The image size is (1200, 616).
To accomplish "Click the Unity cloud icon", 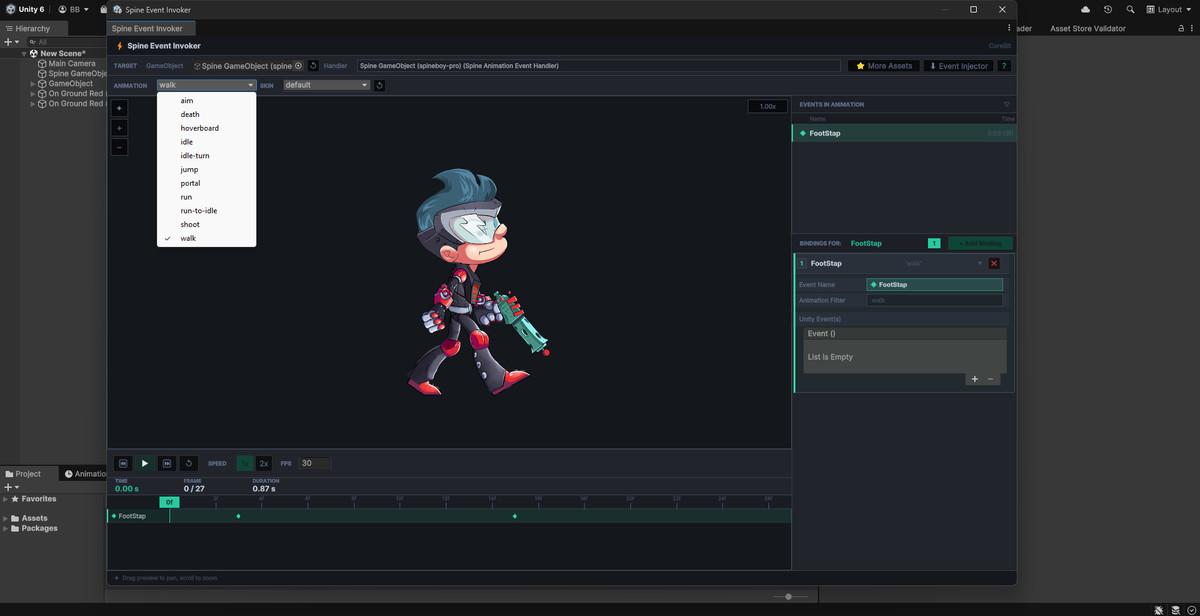I will [1086, 9].
